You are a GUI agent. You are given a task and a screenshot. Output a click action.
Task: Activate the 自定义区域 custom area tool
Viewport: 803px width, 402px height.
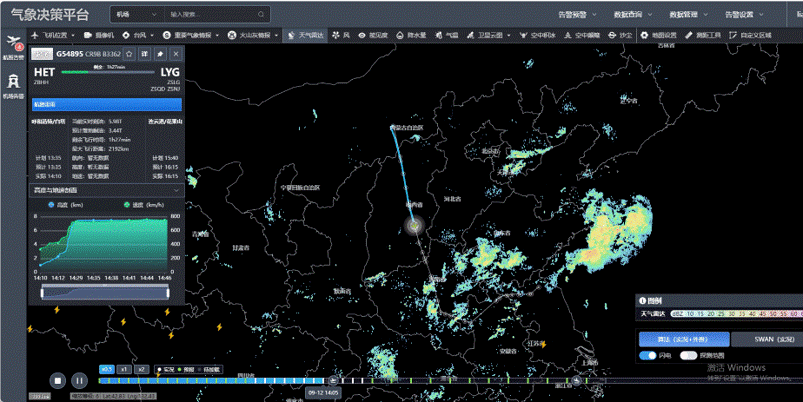coord(752,35)
